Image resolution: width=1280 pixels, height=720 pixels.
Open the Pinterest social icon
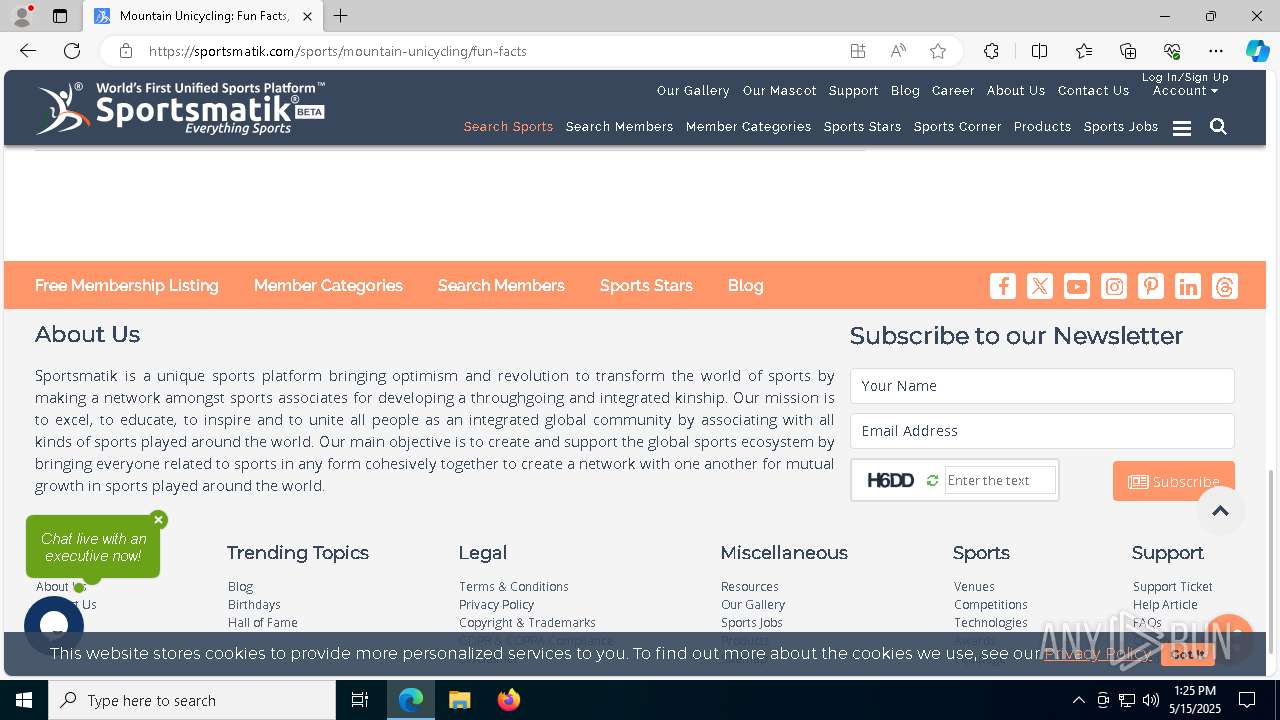click(x=1151, y=286)
